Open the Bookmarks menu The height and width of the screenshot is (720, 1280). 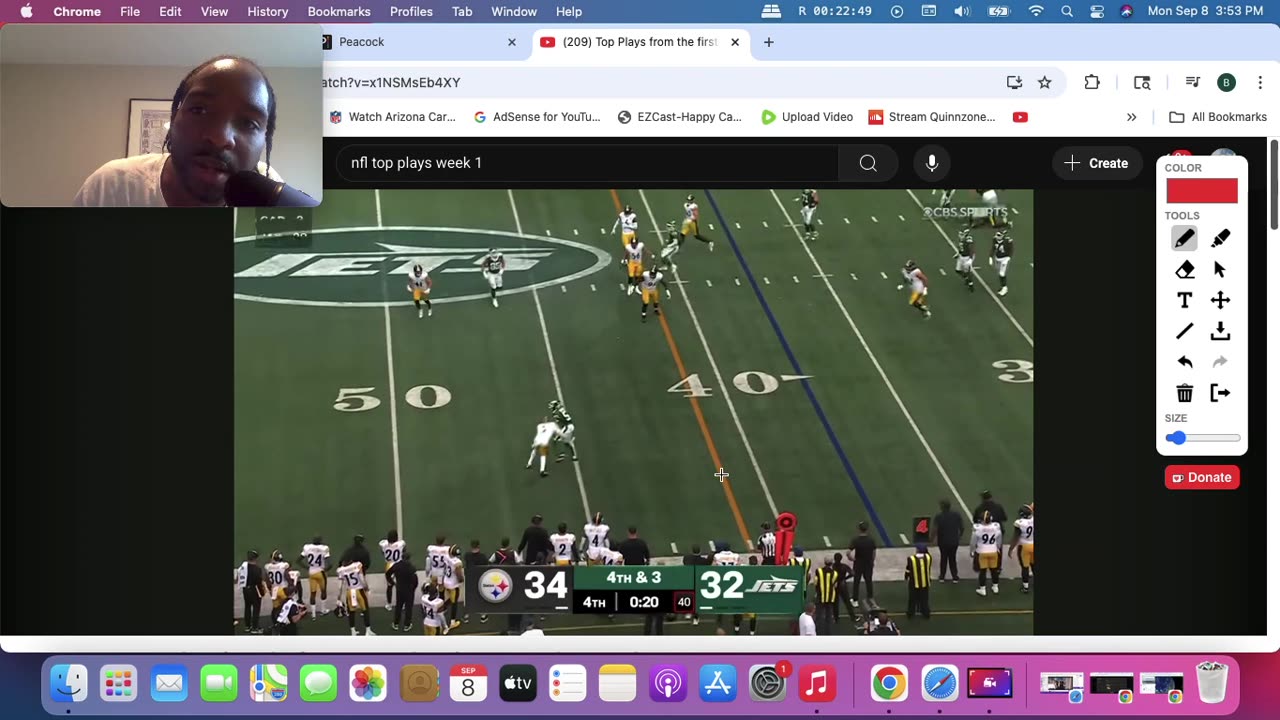[339, 11]
